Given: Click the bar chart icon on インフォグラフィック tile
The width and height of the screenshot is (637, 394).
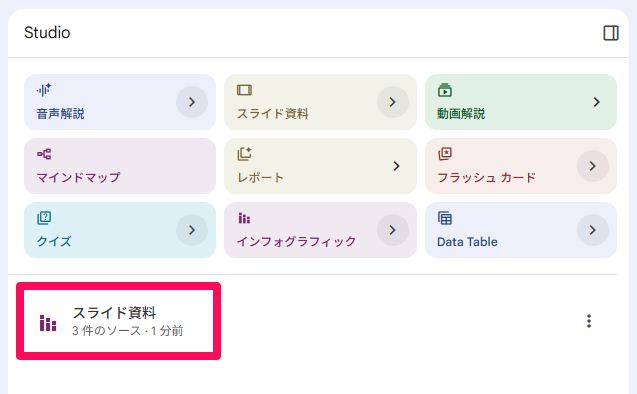Looking at the screenshot, I should click(x=244, y=218).
